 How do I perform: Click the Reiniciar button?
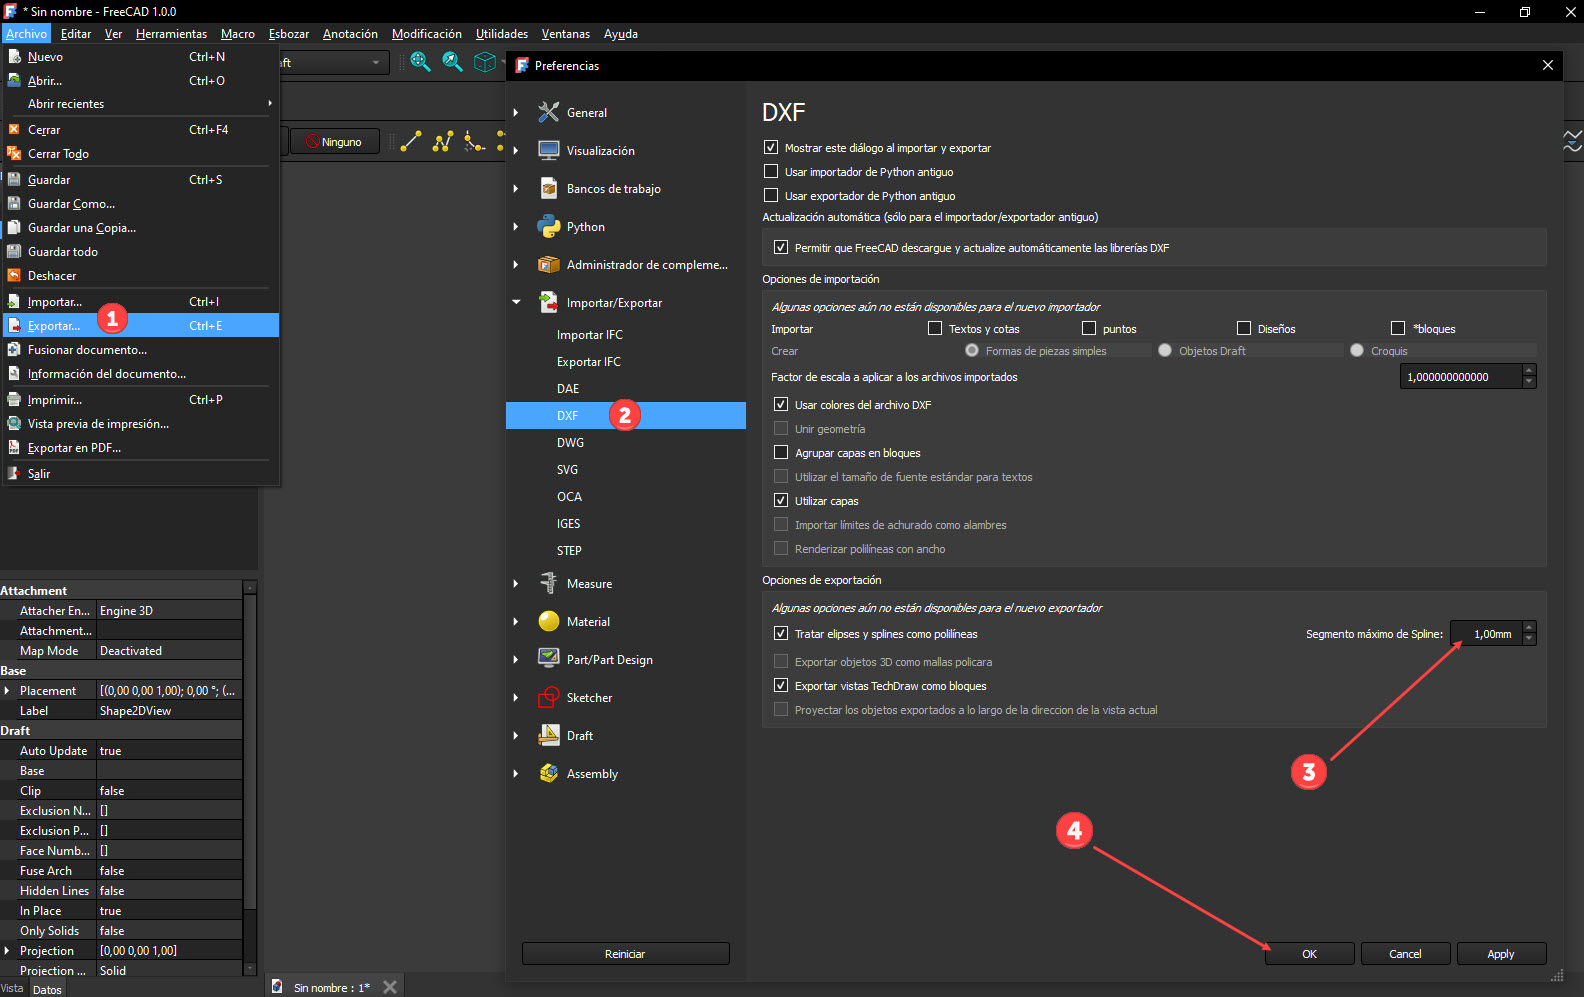point(625,953)
